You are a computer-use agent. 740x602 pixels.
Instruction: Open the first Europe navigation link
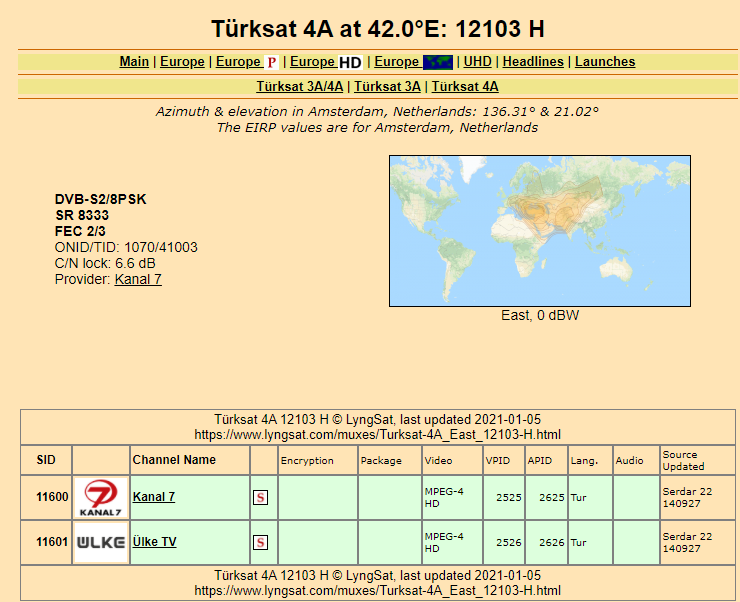[182, 62]
